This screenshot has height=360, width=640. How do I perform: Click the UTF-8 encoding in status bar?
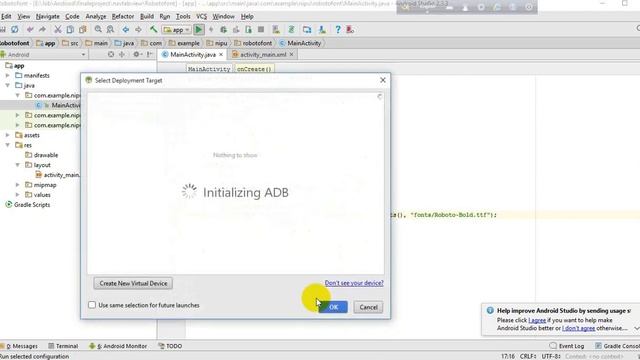point(551,356)
